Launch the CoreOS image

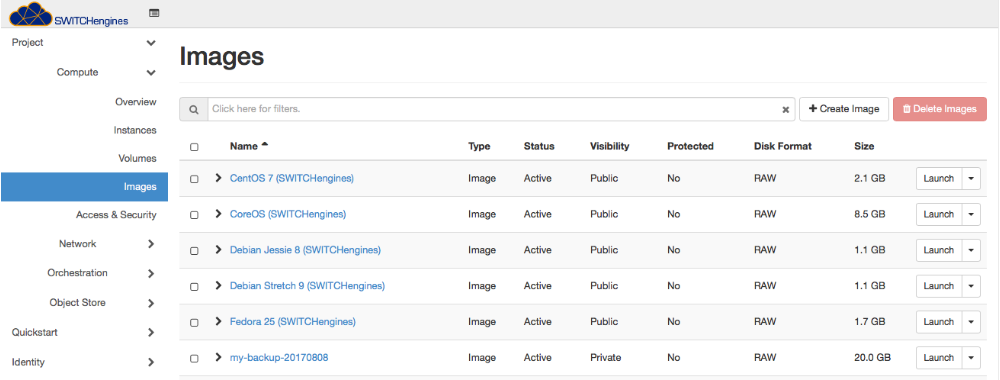tap(939, 214)
